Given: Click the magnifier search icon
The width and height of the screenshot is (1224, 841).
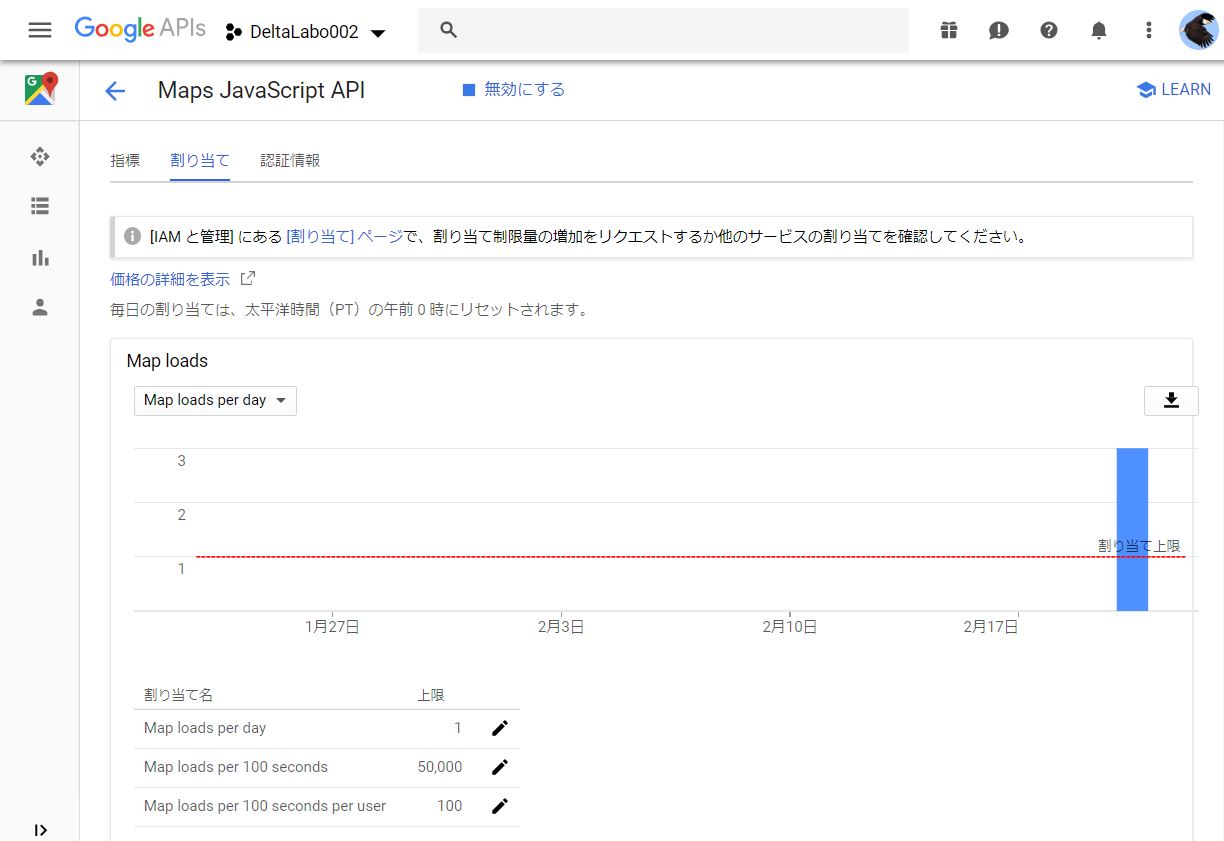Looking at the screenshot, I should coord(449,30).
